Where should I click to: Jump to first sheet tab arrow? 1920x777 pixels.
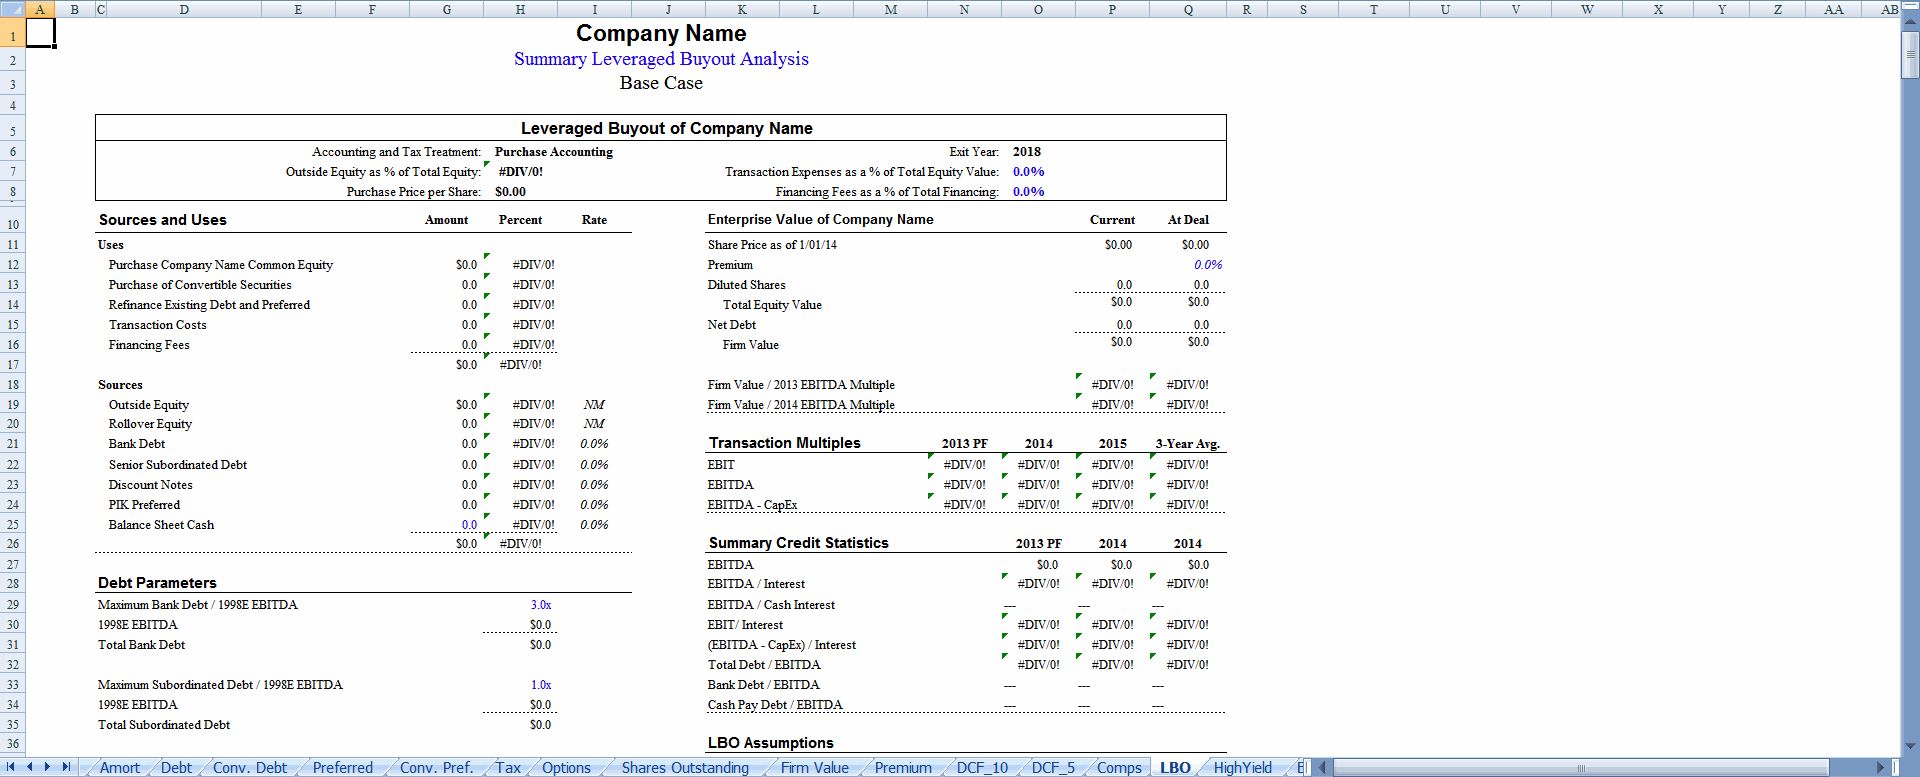(11, 767)
